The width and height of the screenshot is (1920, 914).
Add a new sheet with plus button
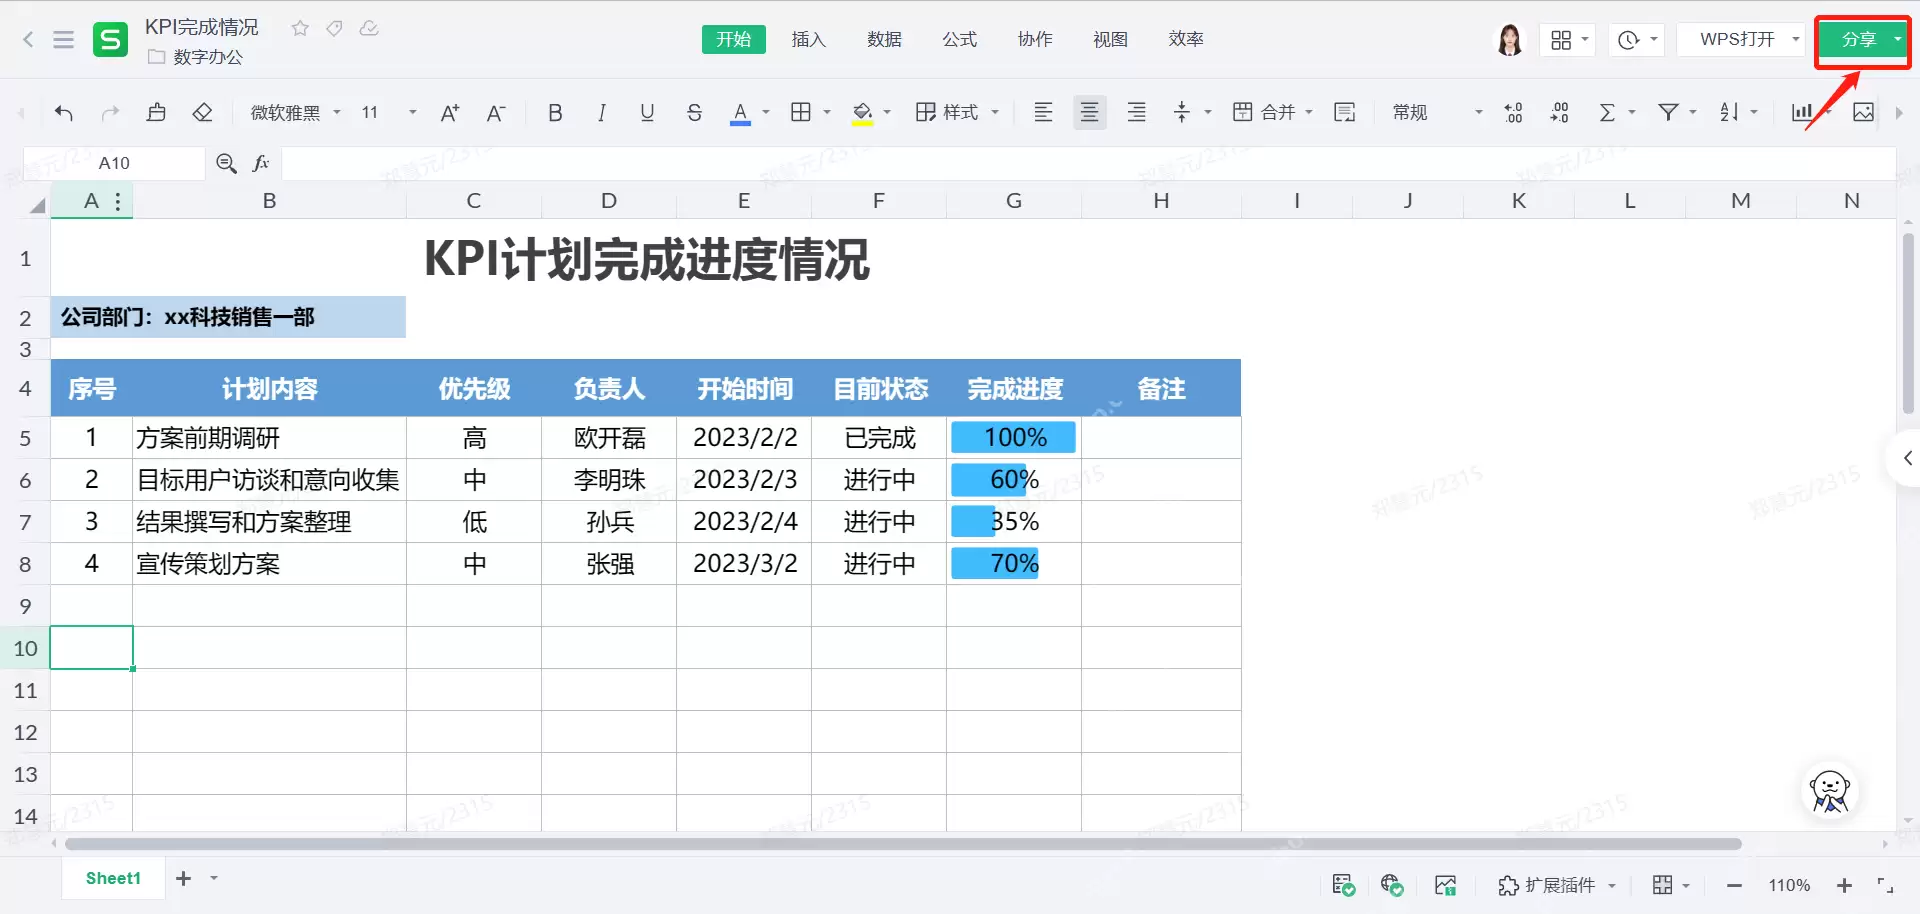tap(183, 878)
